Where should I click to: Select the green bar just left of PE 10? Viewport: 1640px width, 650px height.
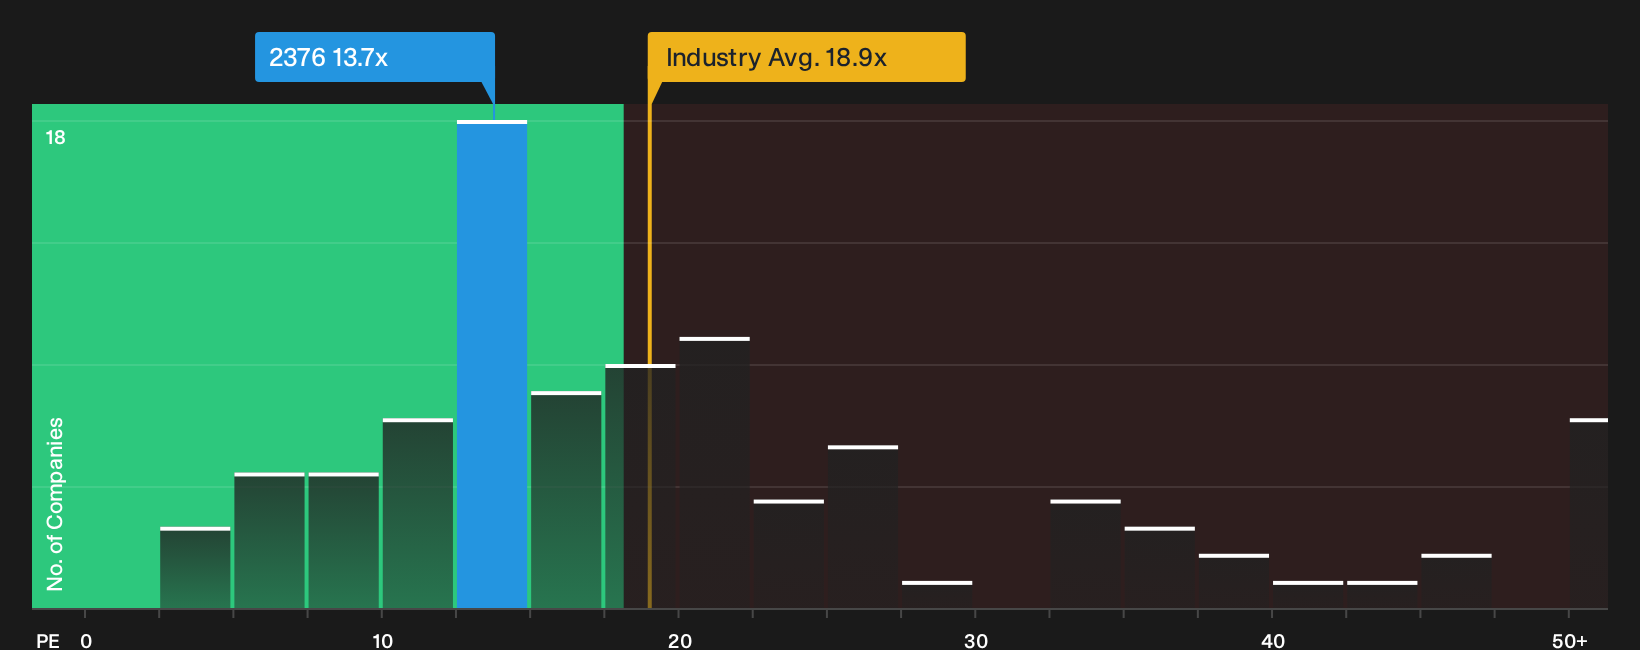point(344,540)
